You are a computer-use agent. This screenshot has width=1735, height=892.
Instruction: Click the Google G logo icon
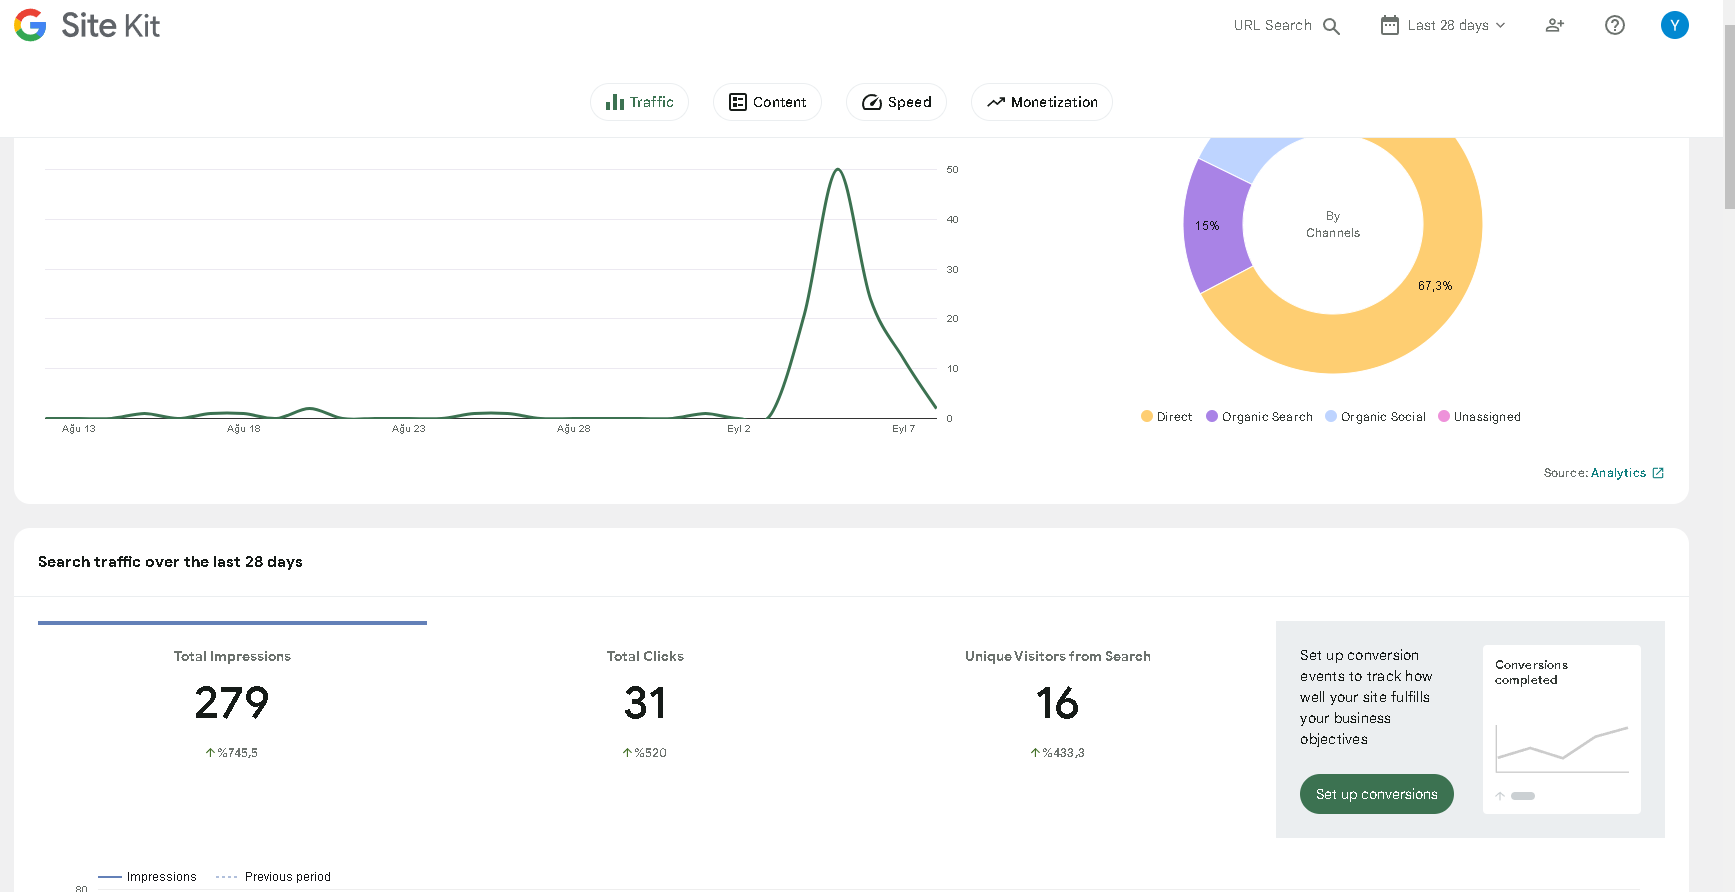(x=30, y=25)
